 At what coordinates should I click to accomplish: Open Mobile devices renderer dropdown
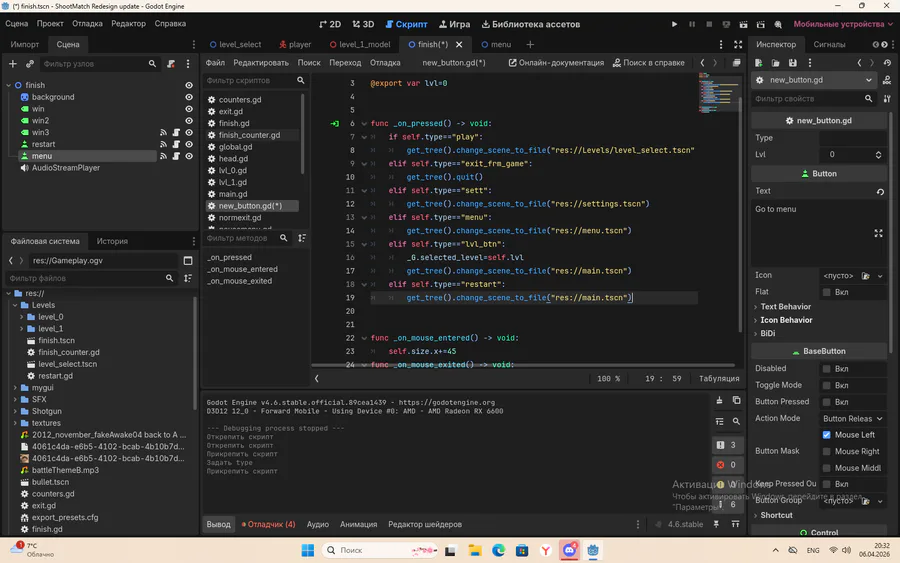(843, 24)
